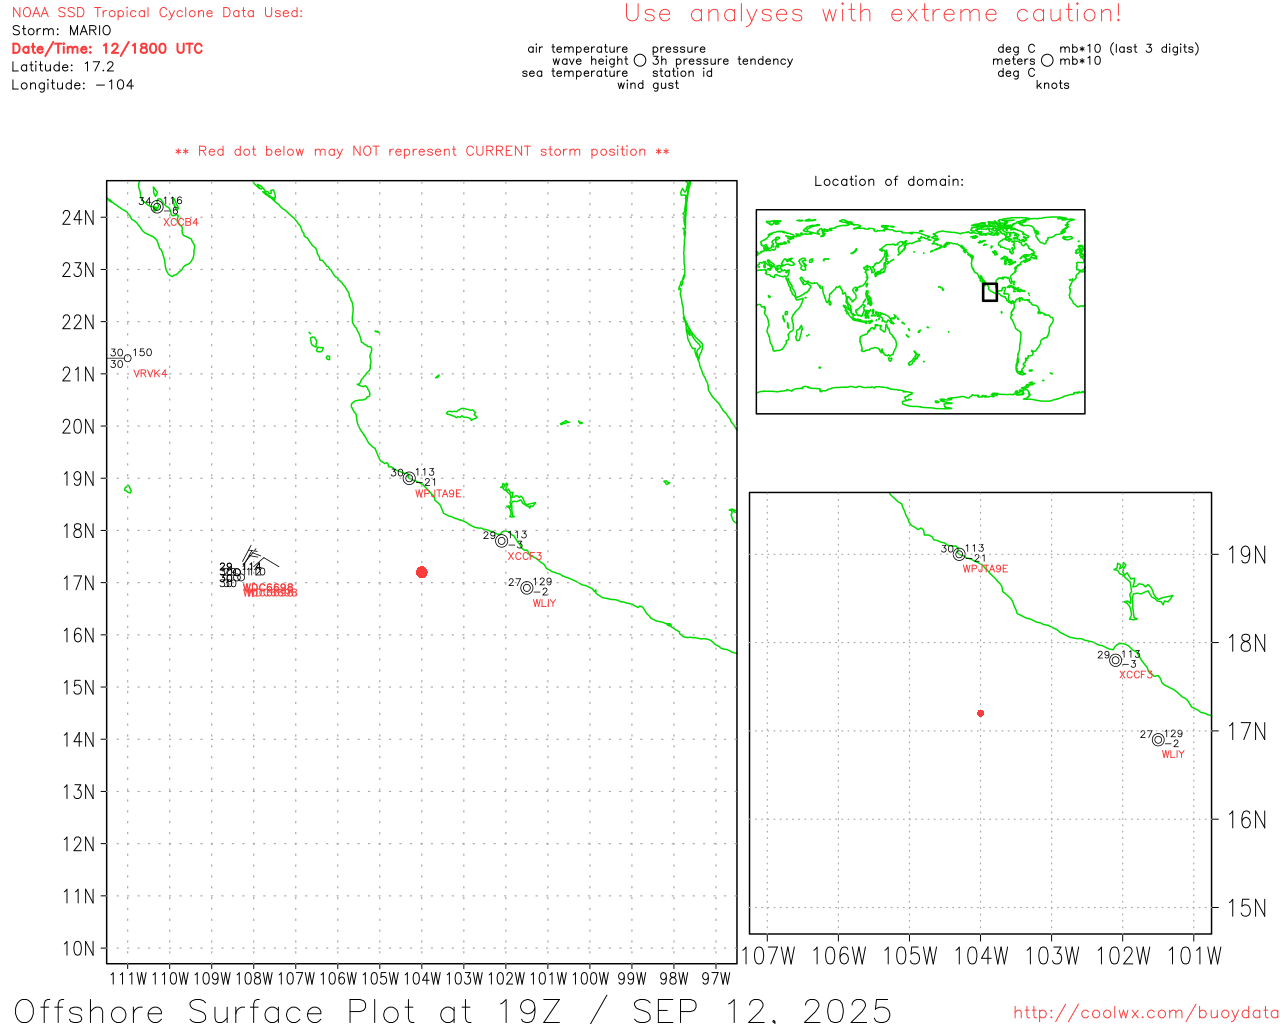Click the pressure value 129 near main-map WLIY
This screenshot has height=1024, width=1280.
[542, 582]
